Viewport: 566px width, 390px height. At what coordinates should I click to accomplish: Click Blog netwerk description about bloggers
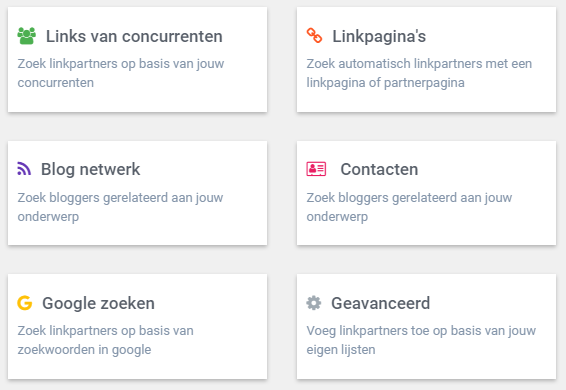(x=120, y=207)
